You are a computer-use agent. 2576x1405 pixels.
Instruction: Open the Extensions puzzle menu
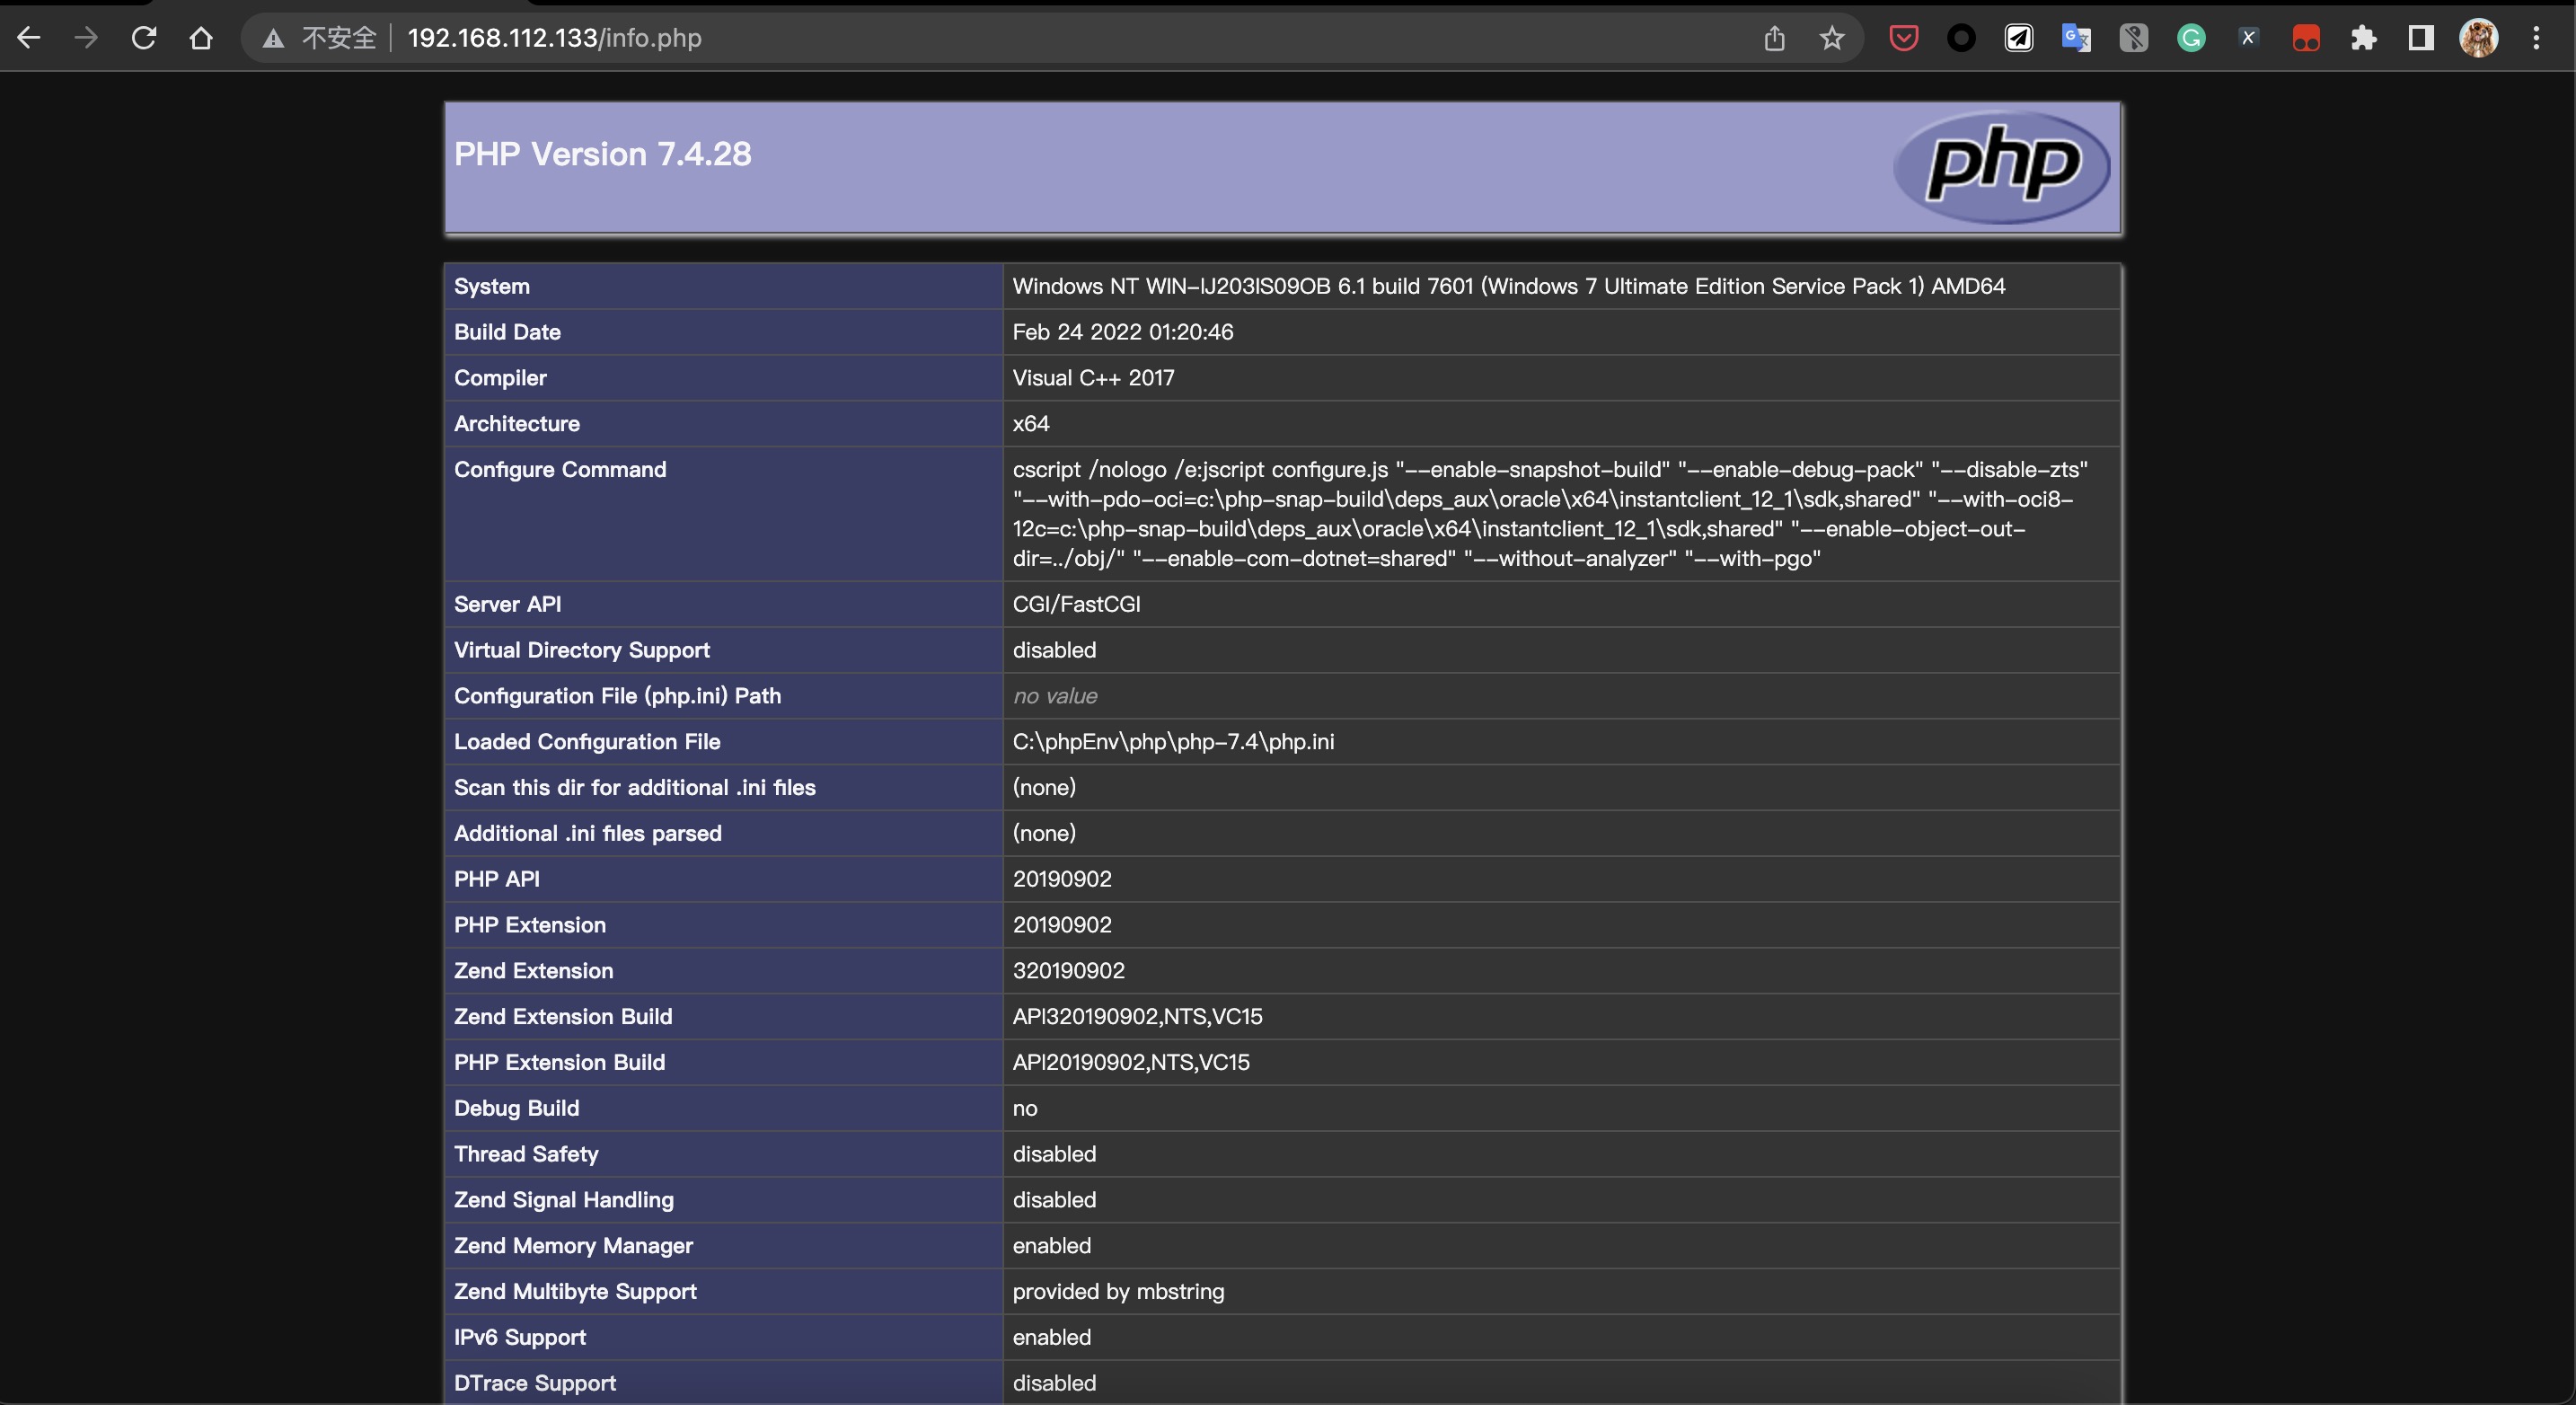click(2363, 38)
